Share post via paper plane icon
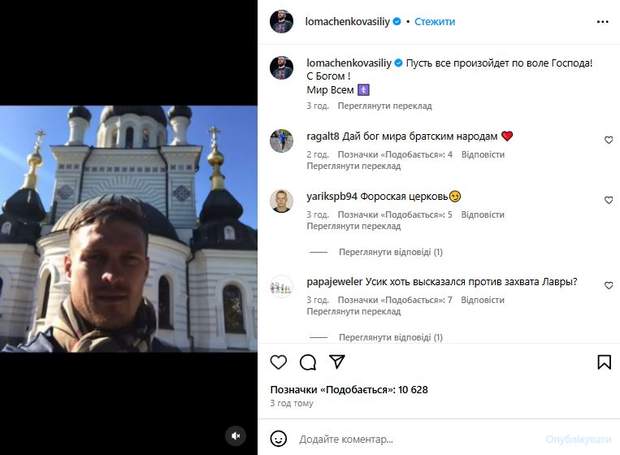This screenshot has height=455, width=620. [337, 362]
